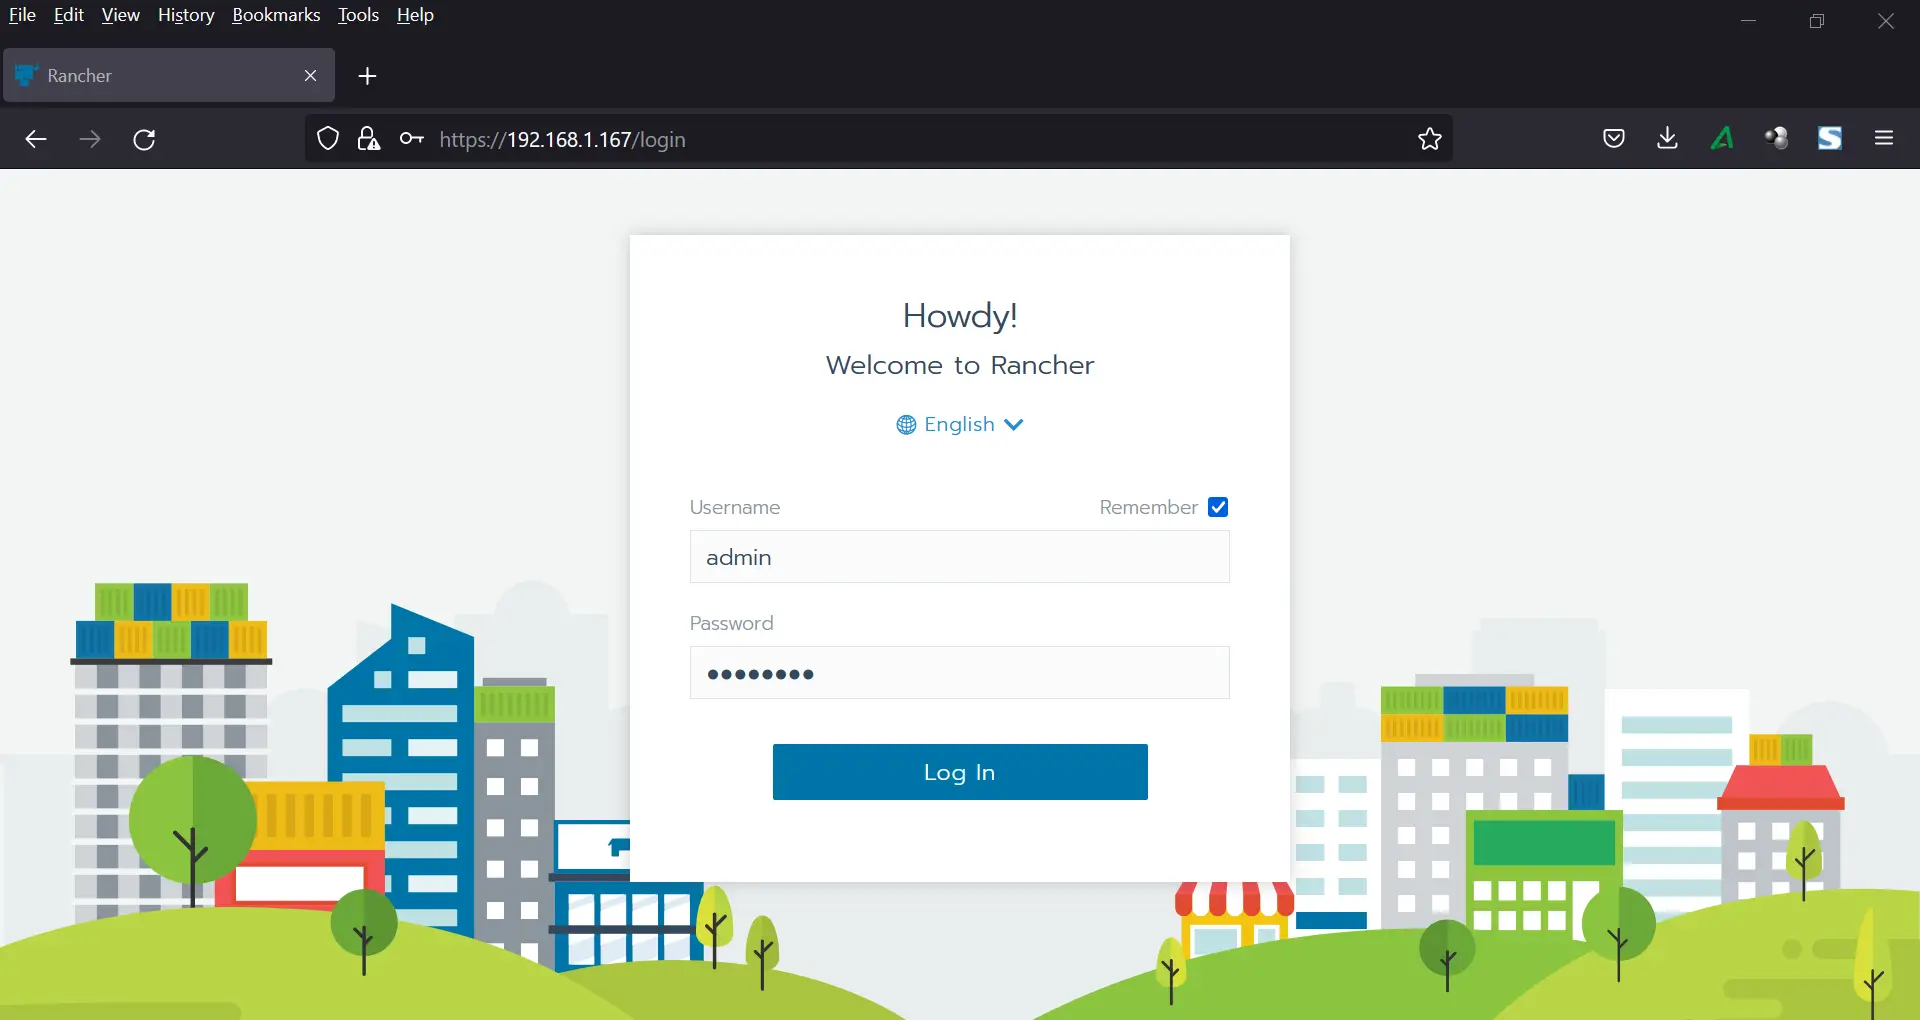Screen dimensions: 1920x1020
Task: Click the blue S extension icon
Action: click(1830, 138)
